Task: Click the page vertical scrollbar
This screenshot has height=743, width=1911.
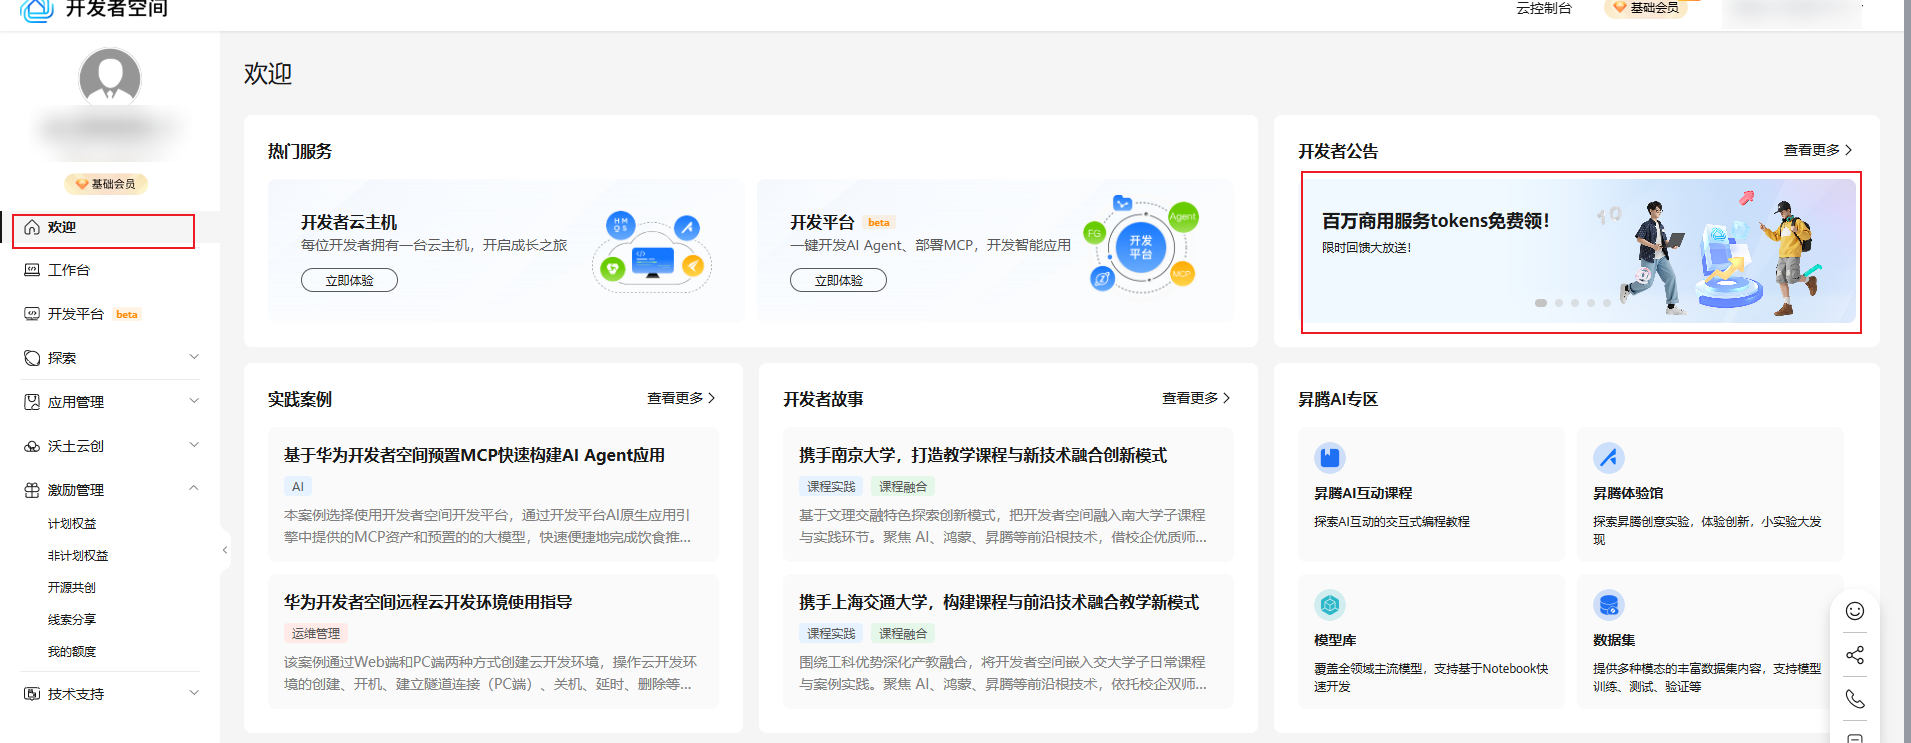Action: pyautogui.click(x=1907, y=371)
